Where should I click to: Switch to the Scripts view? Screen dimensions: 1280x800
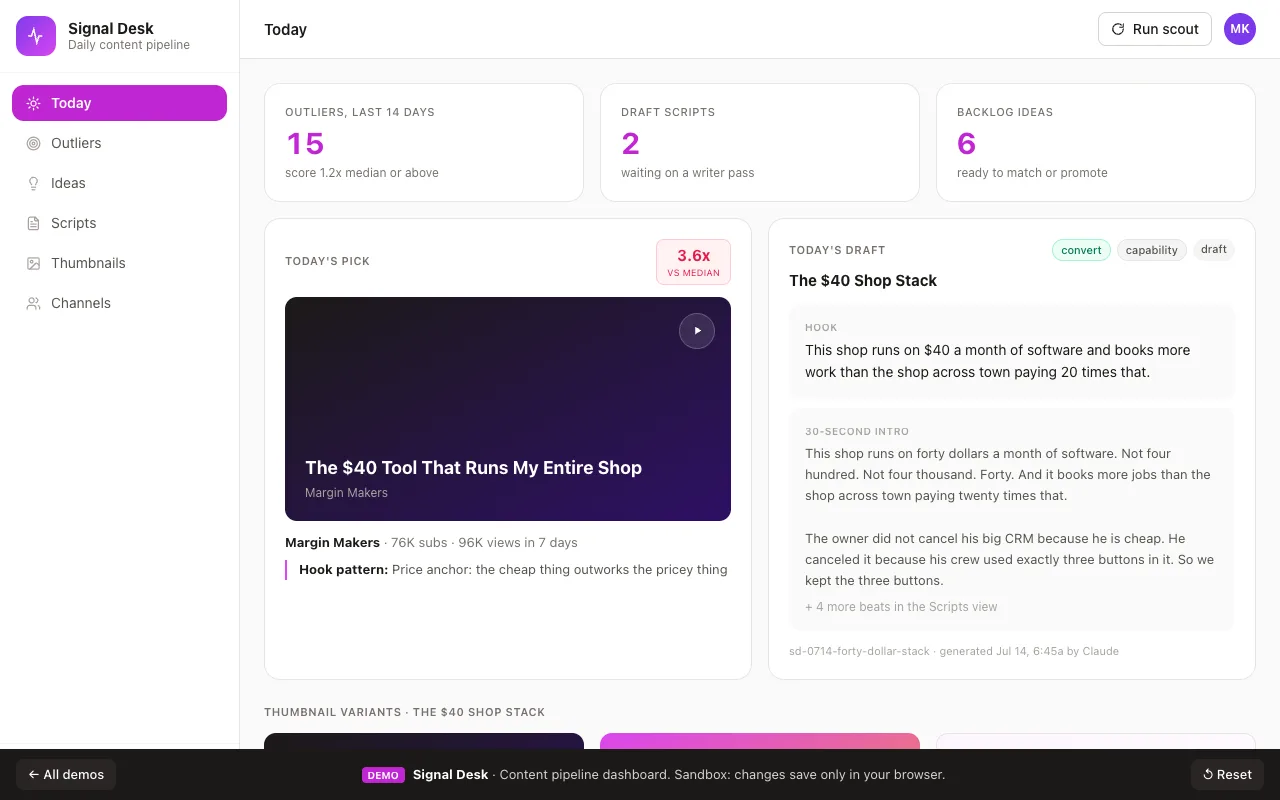tap(119, 223)
